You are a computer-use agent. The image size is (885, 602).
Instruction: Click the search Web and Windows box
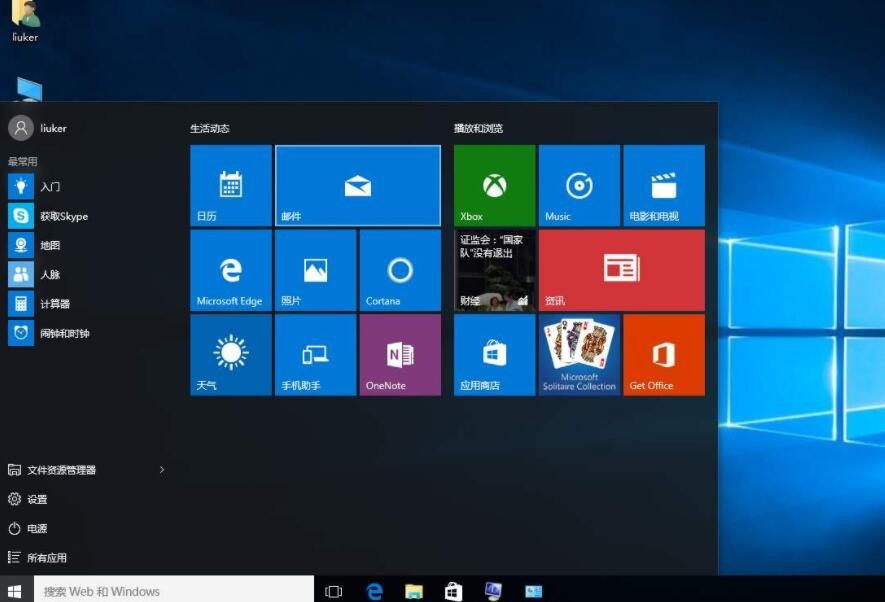point(174,591)
